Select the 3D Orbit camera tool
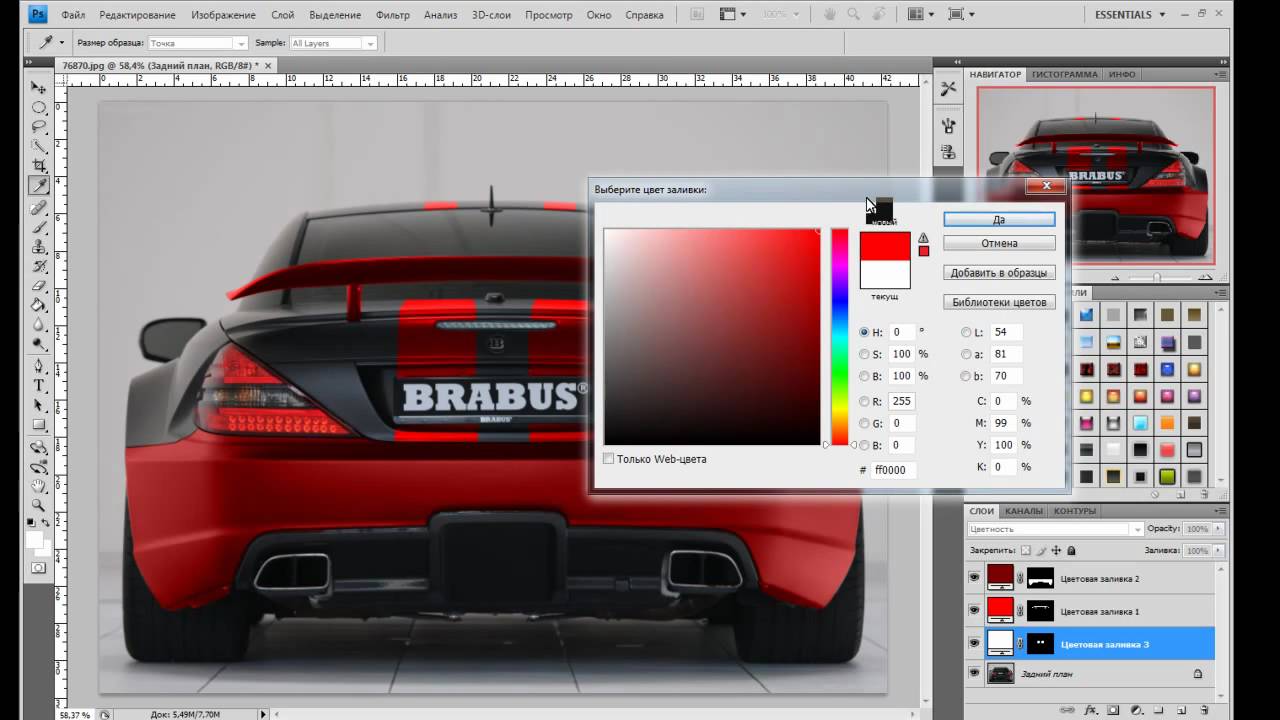This screenshot has height=720, width=1280. pyautogui.click(x=39, y=466)
